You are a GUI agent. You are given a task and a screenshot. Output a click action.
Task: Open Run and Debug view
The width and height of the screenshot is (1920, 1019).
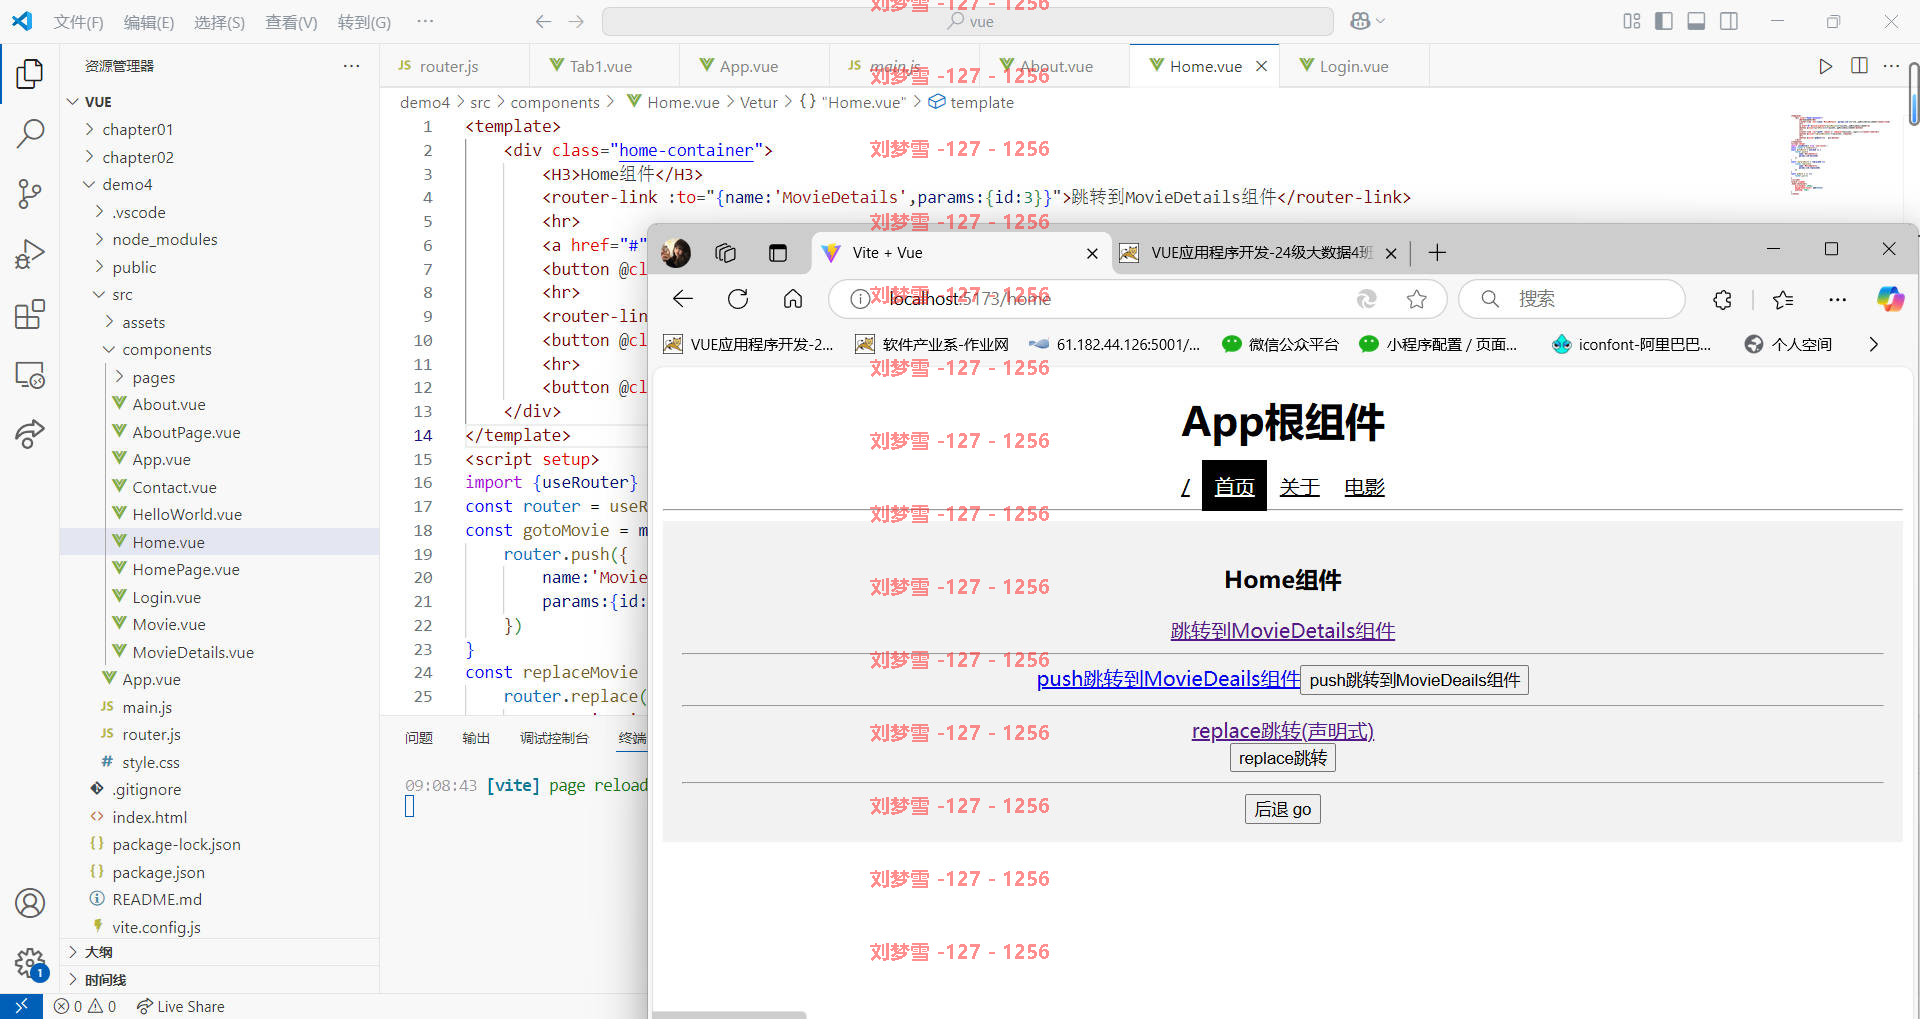click(x=30, y=254)
